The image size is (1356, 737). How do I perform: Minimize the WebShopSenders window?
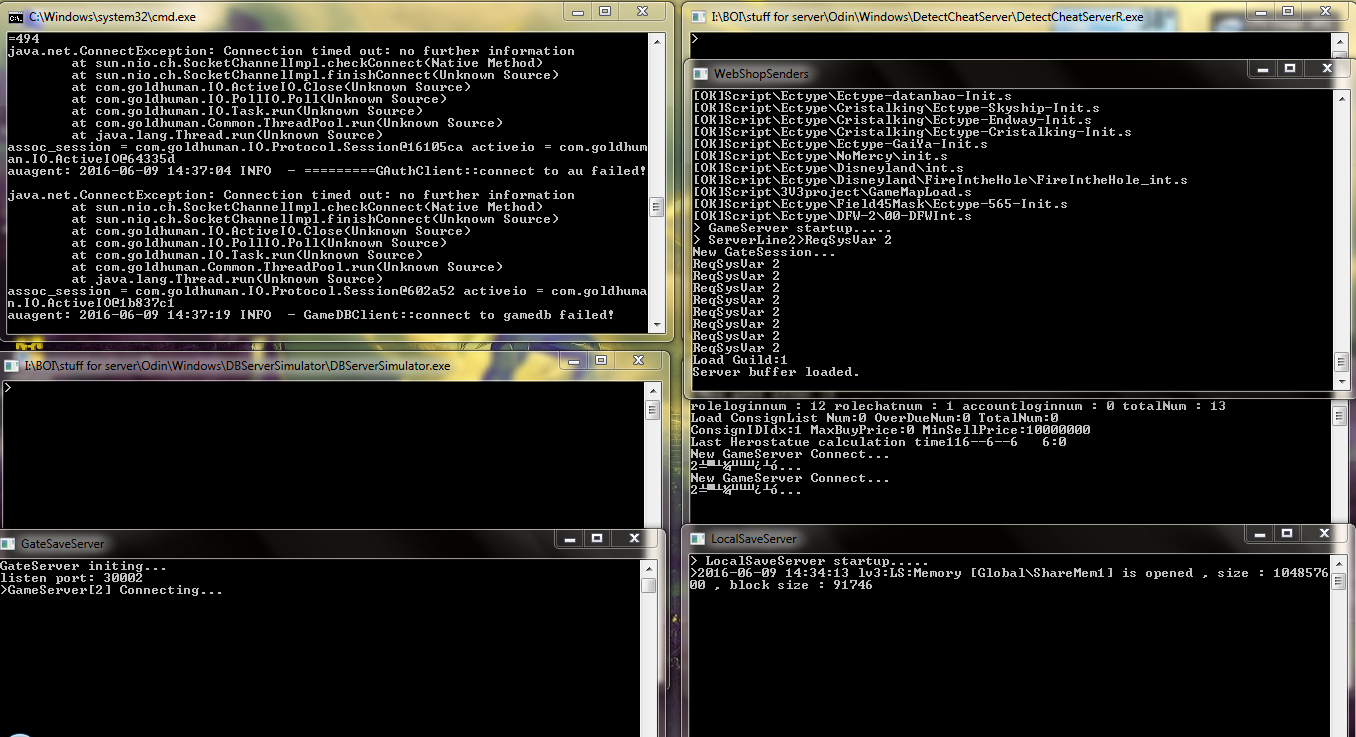click(x=1263, y=68)
